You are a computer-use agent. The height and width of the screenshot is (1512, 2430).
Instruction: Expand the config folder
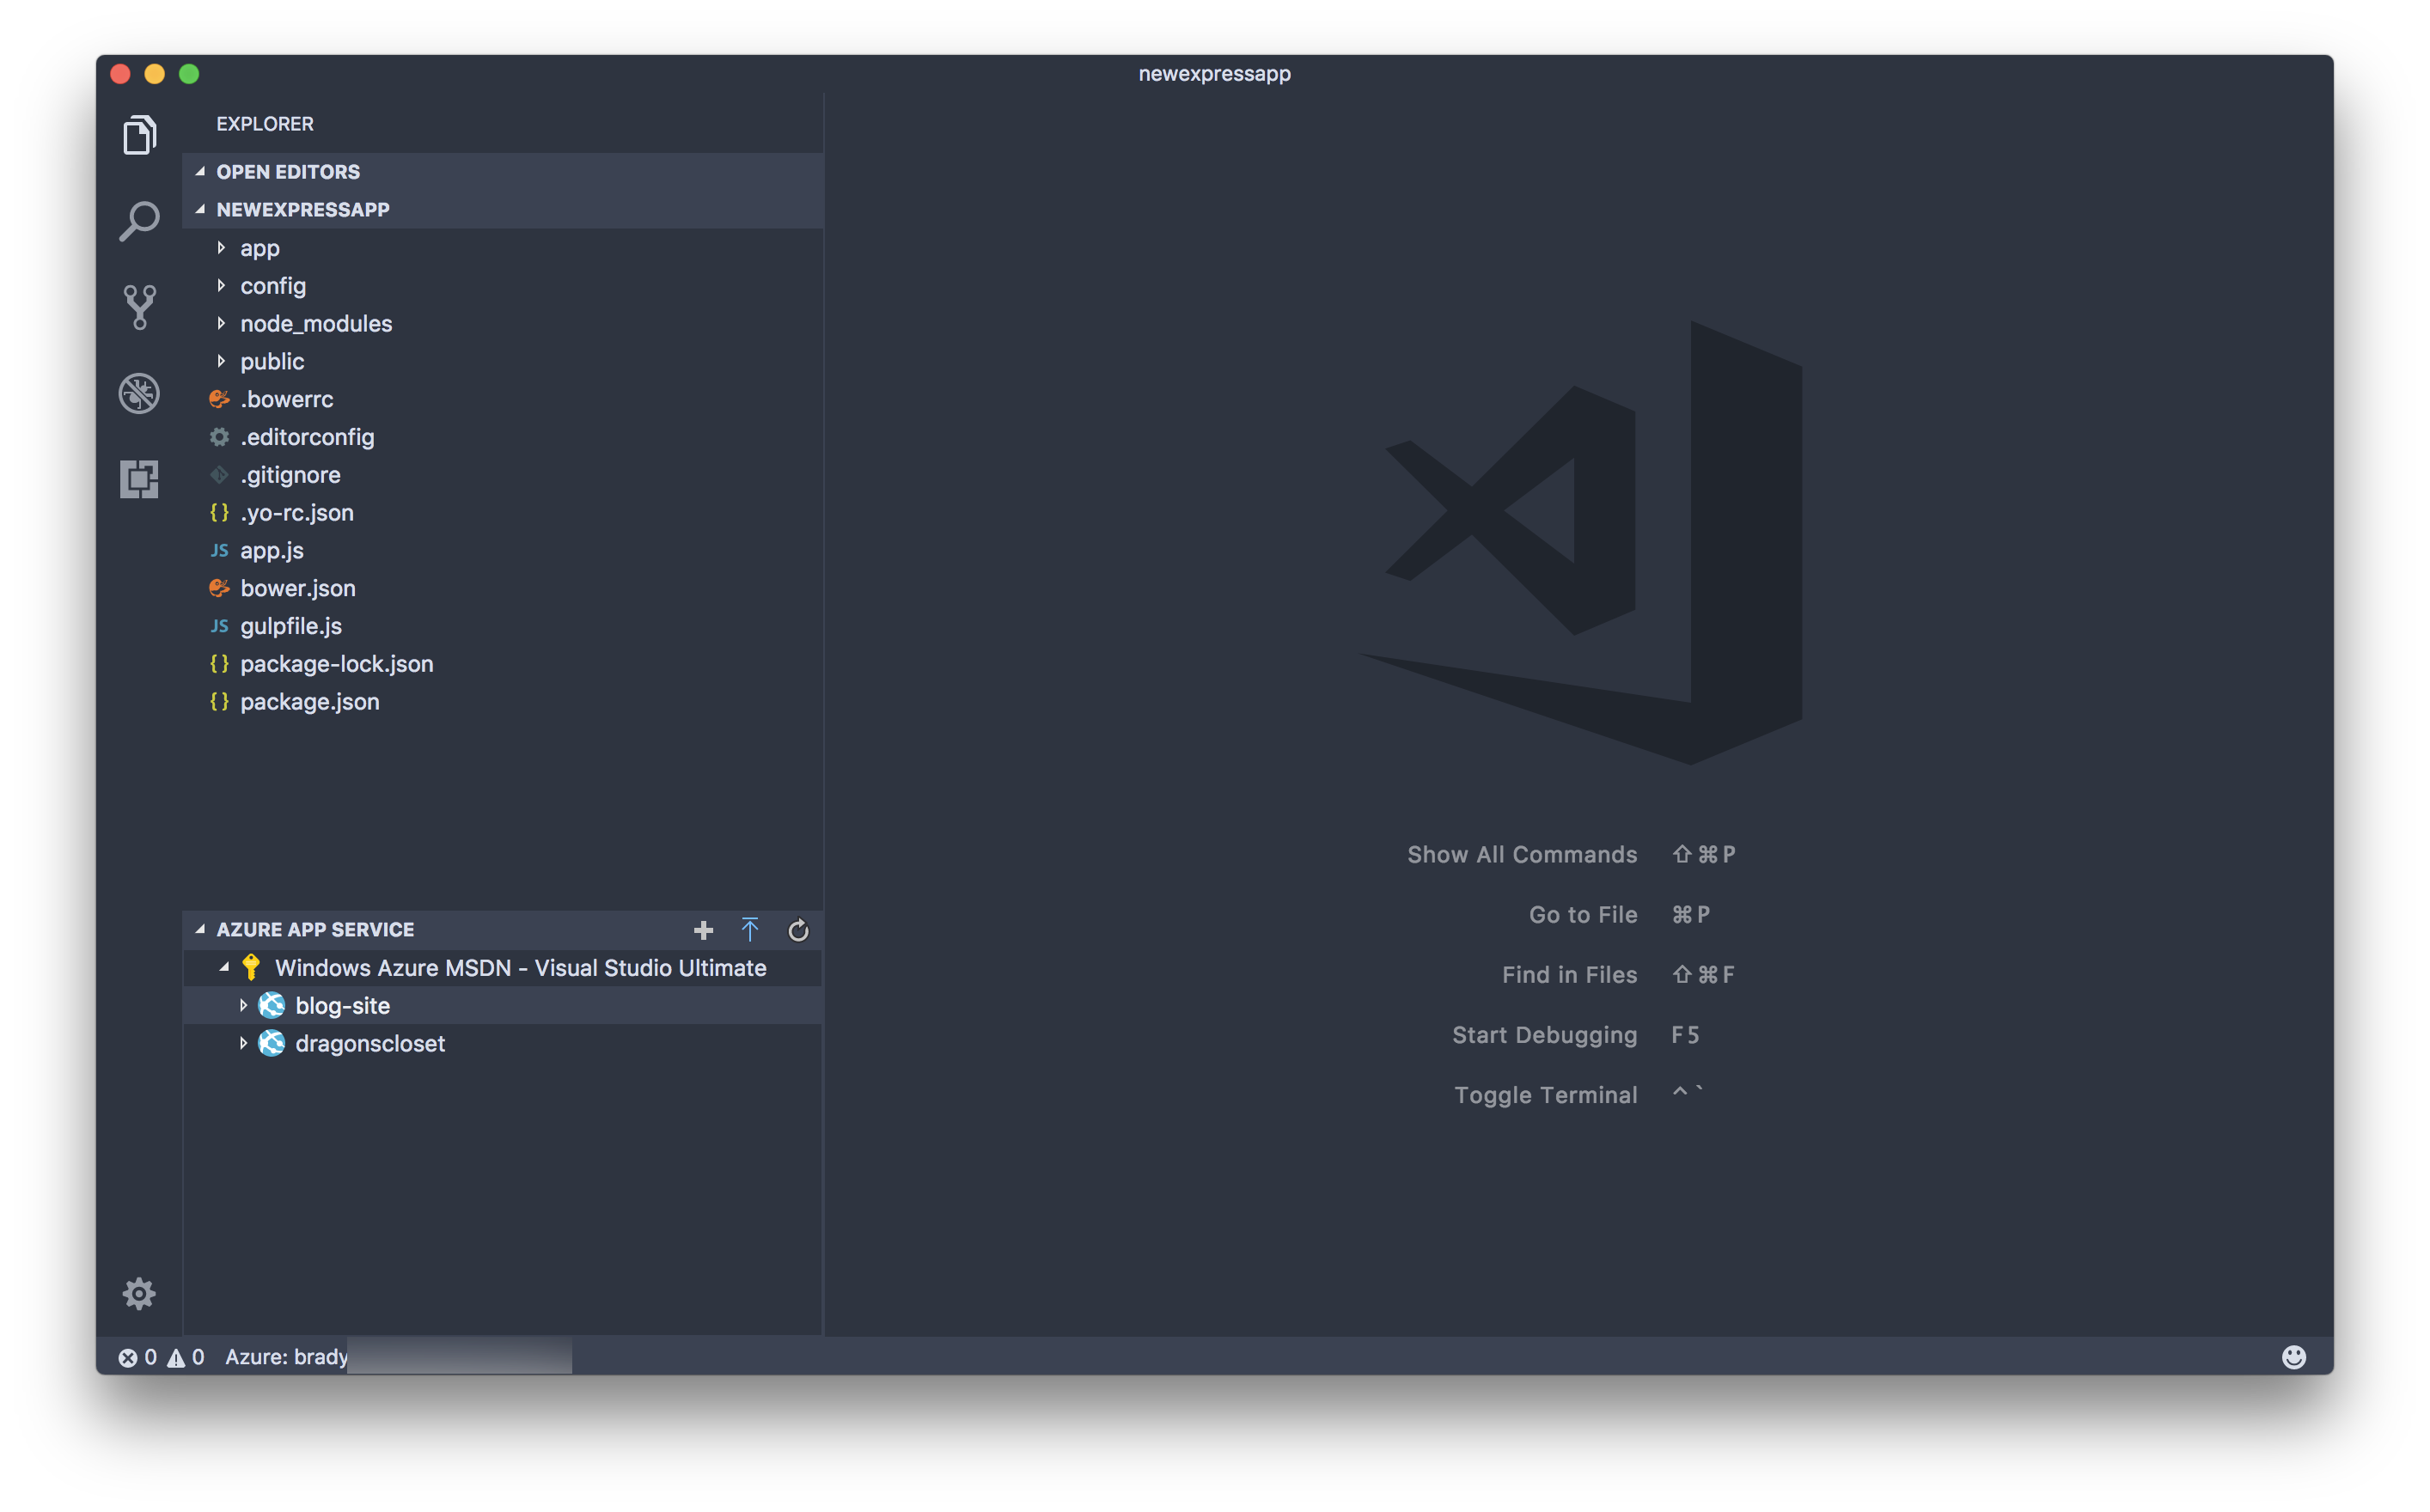point(221,286)
